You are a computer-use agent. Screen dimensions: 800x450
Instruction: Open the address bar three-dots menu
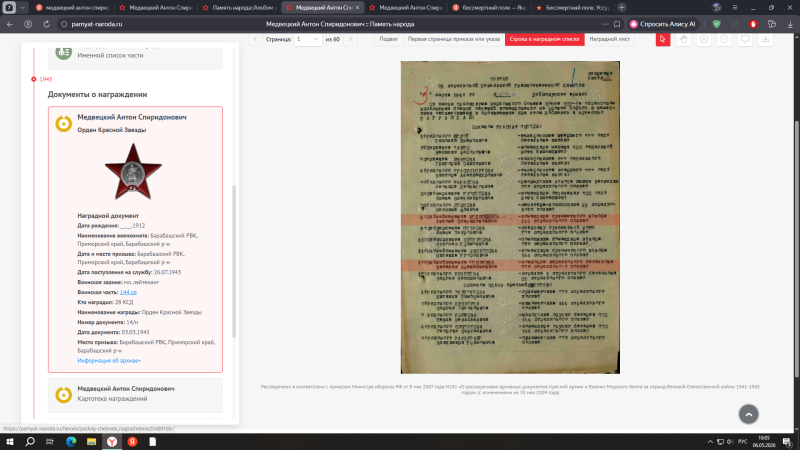point(605,24)
